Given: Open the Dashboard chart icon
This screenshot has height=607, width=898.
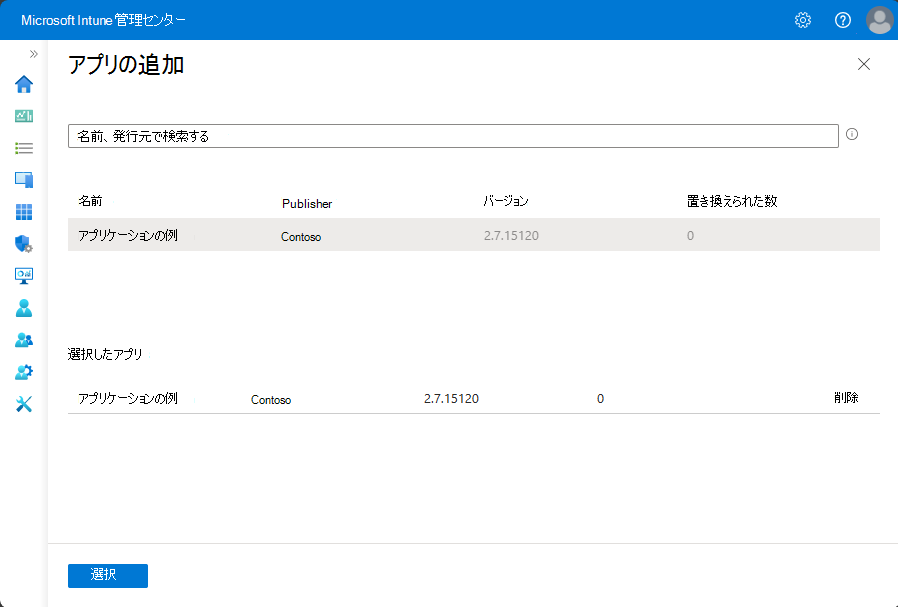Looking at the screenshot, I should (24, 116).
